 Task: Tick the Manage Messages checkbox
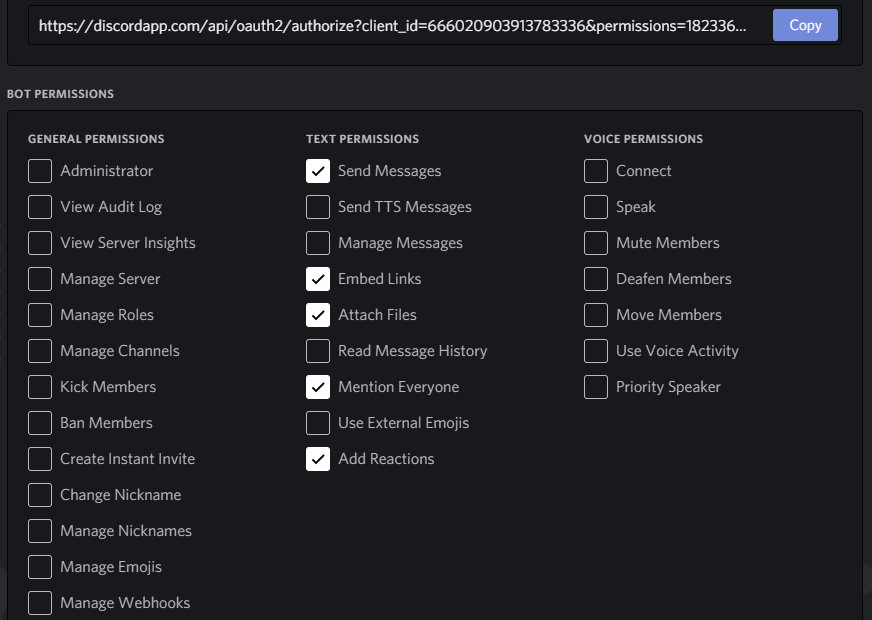(318, 243)
